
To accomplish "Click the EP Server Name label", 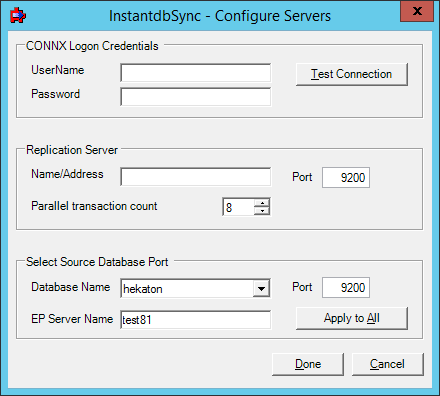I will 72,319.
